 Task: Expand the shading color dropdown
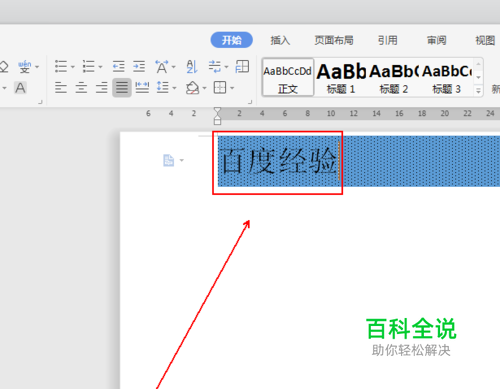[204, 88]
